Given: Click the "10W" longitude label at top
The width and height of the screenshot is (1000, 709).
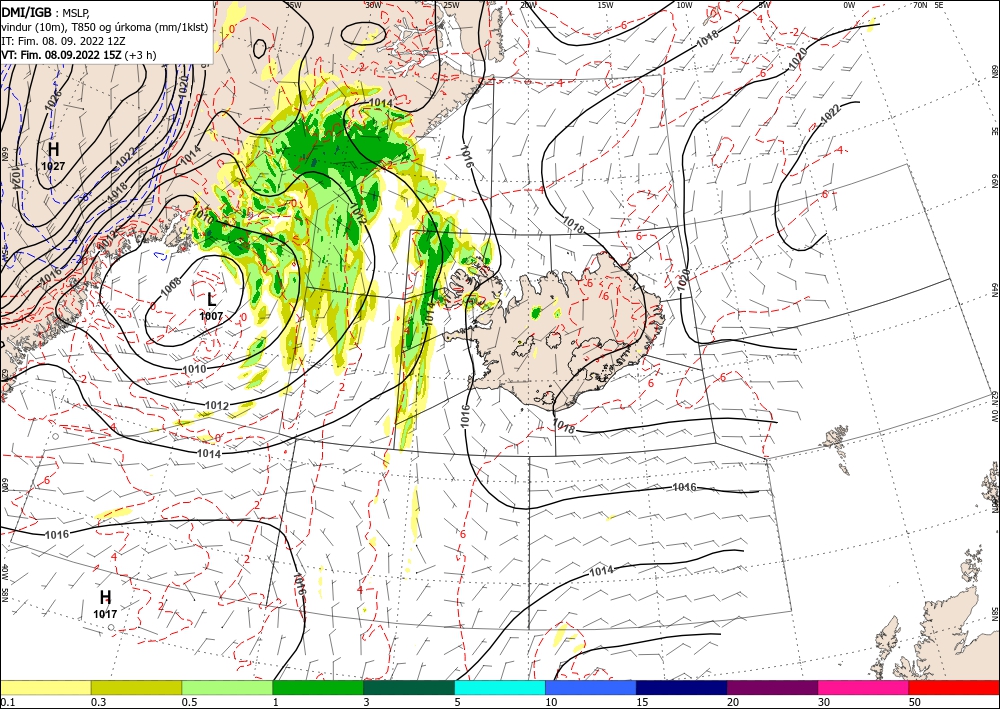Looking at the screenshot, I should pyautogui.click(x=684, y=5).
